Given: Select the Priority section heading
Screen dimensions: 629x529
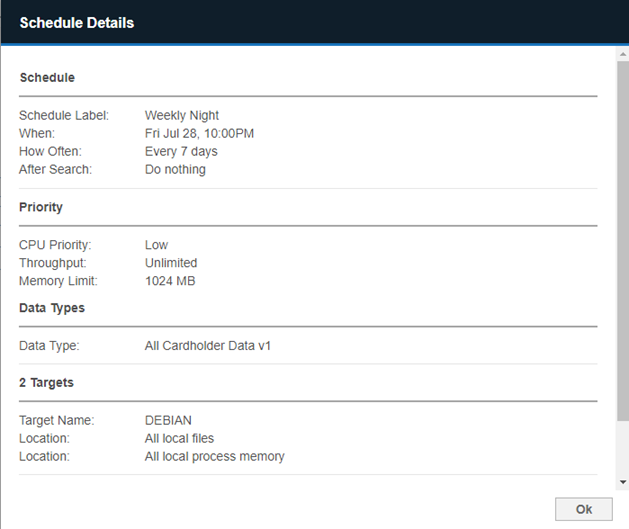Looking at the screenshot, I should (41, 208).
